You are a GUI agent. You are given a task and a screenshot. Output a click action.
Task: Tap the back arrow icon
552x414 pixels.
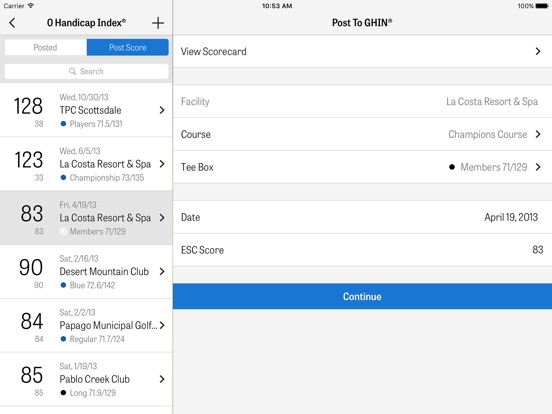pyautogui.click(x=12, y=23)
